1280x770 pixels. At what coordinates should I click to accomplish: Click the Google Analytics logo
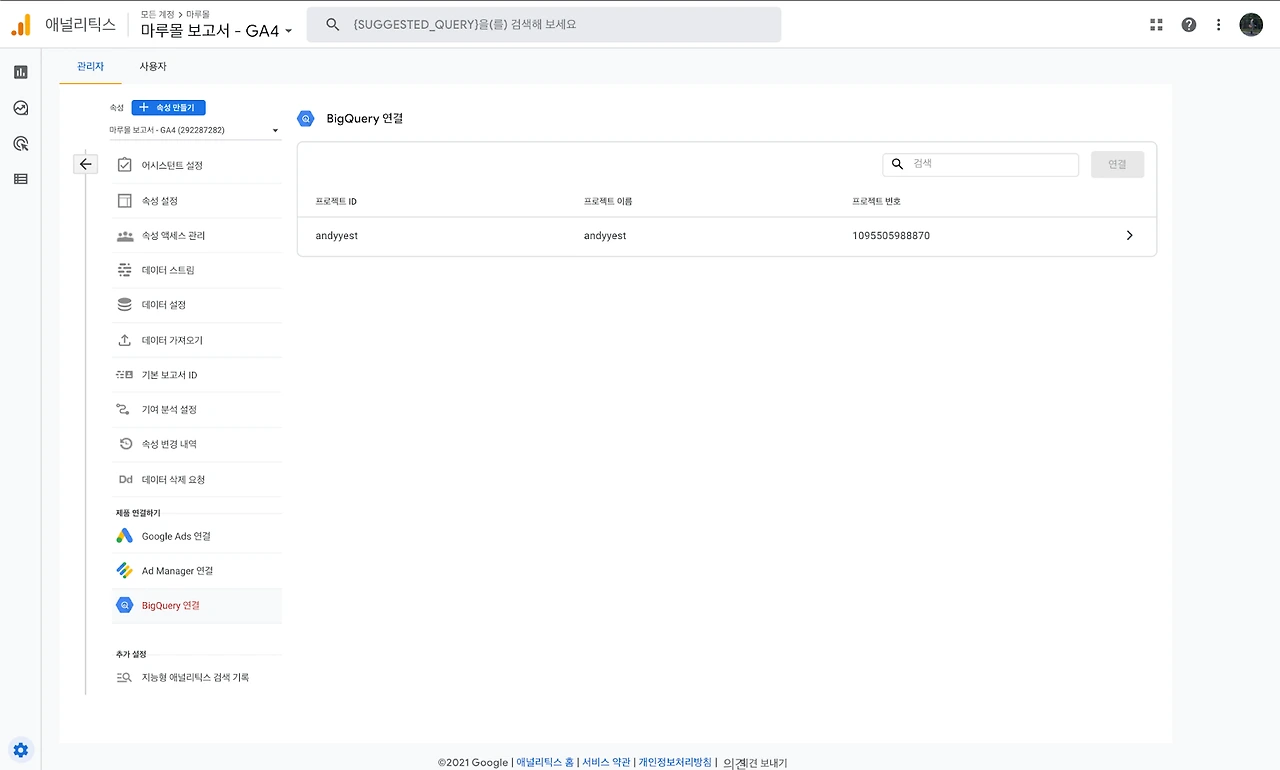tap(21, 25)
